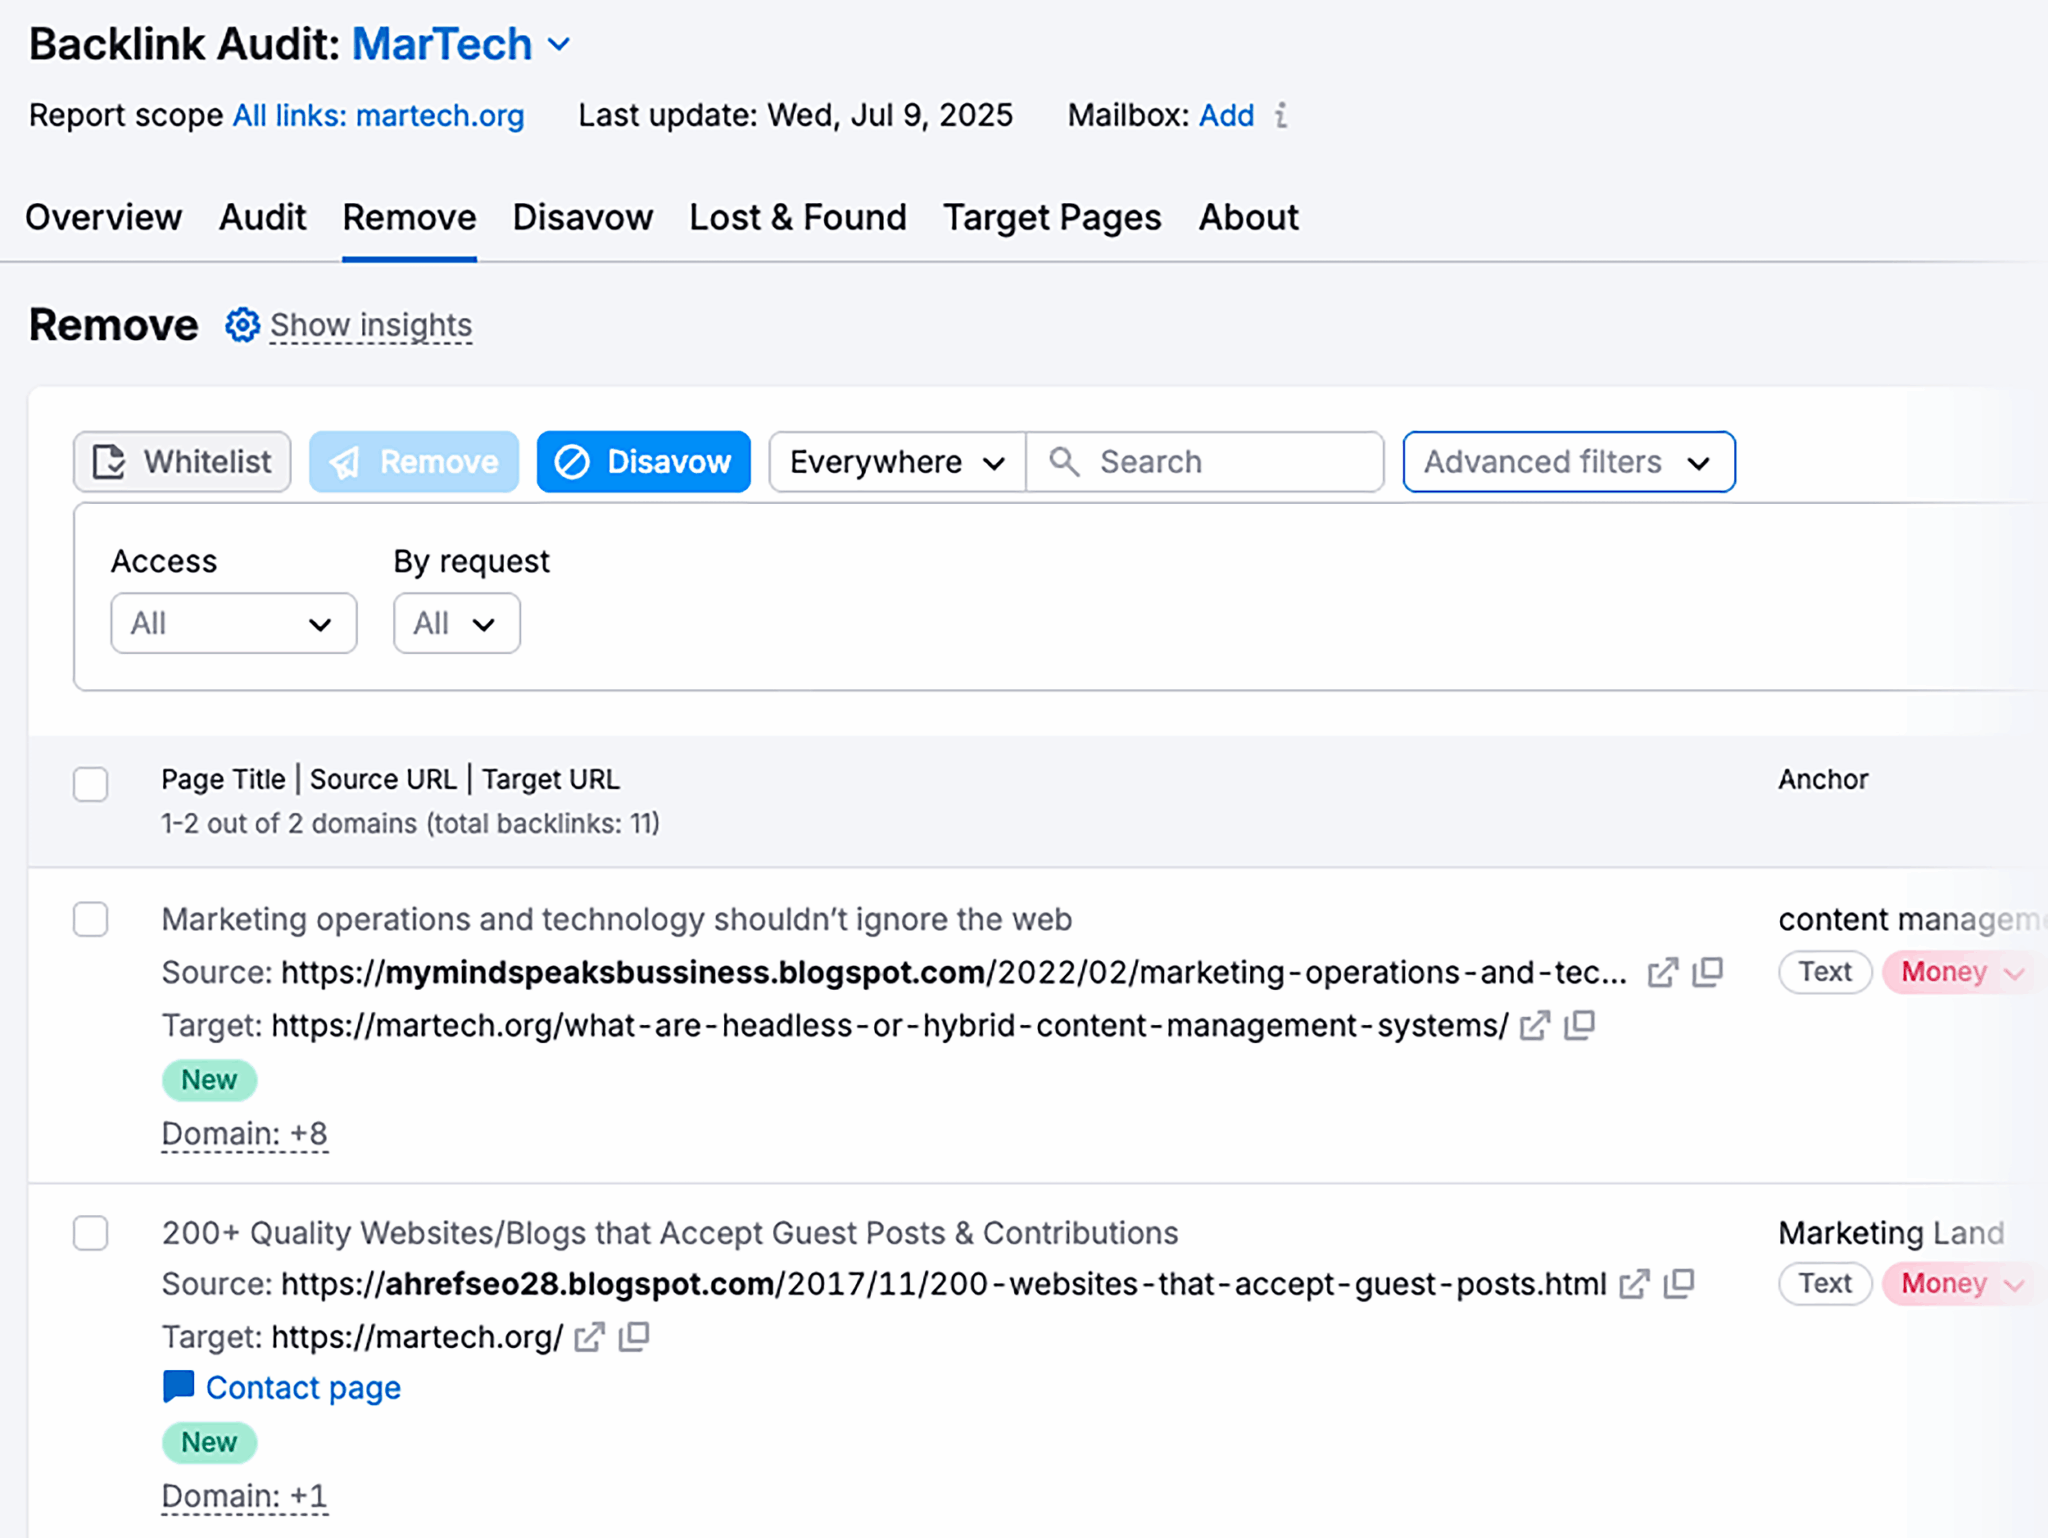This screenshot has width=2048, height=1538.
Task: Expand the Advanced filters dropdown
Action: coord(1568,461)
